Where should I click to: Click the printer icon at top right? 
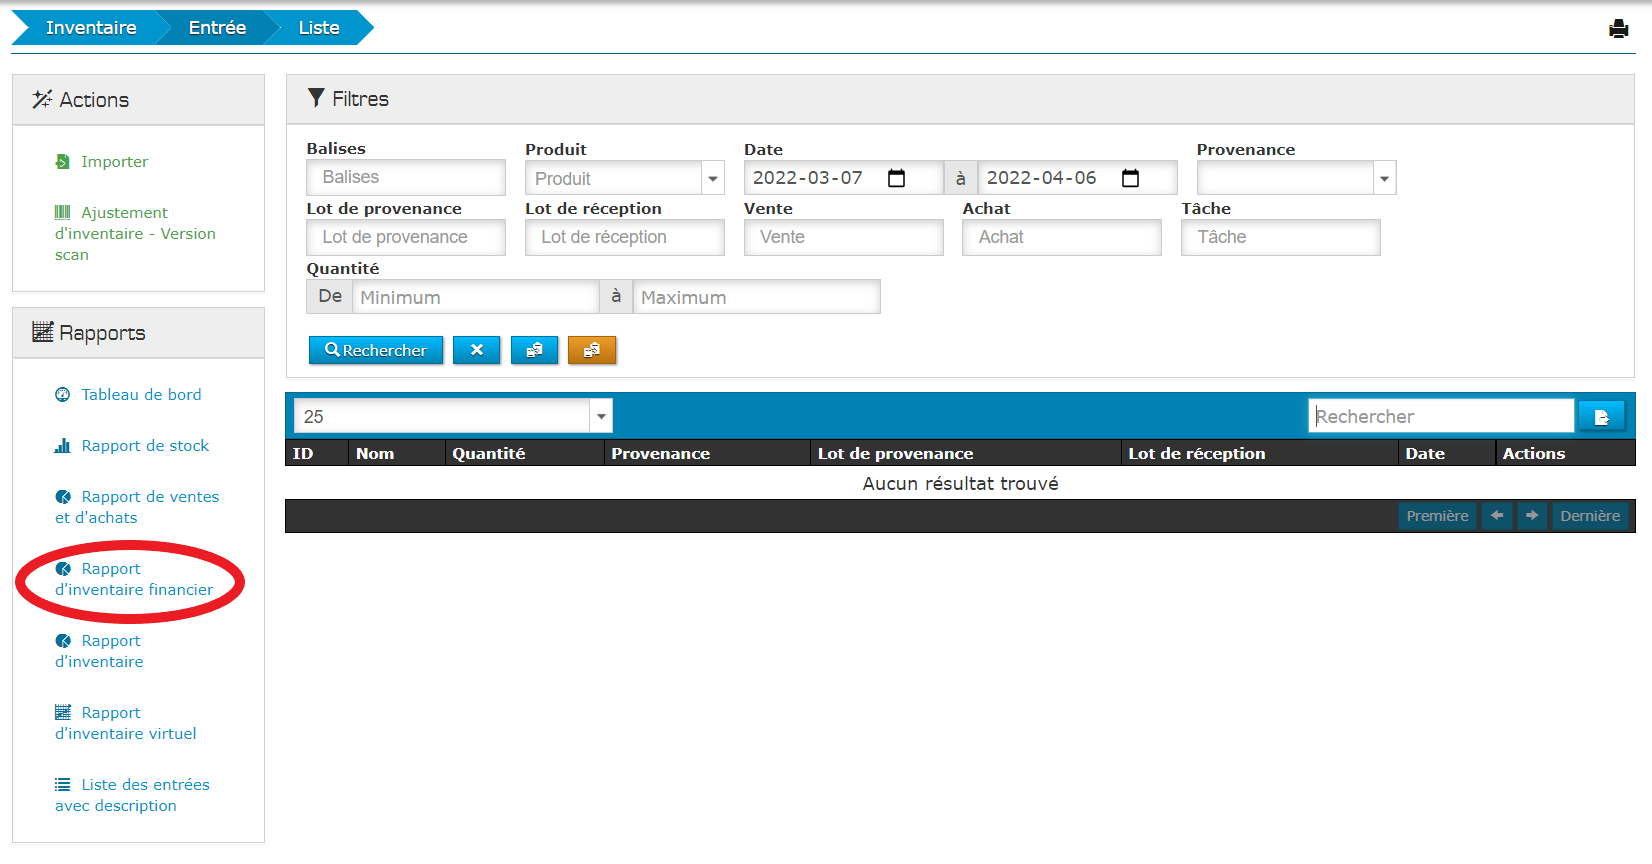(1618, 29)
